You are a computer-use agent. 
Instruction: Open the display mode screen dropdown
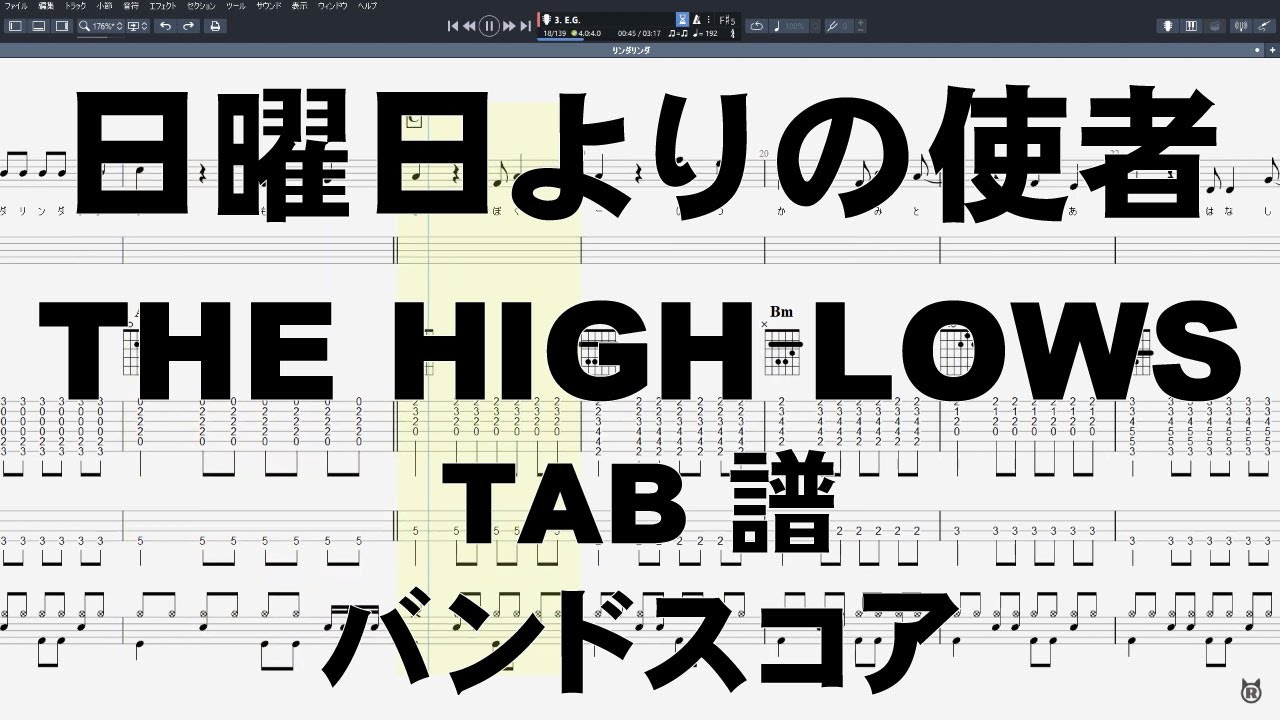(x=138, y=26)
